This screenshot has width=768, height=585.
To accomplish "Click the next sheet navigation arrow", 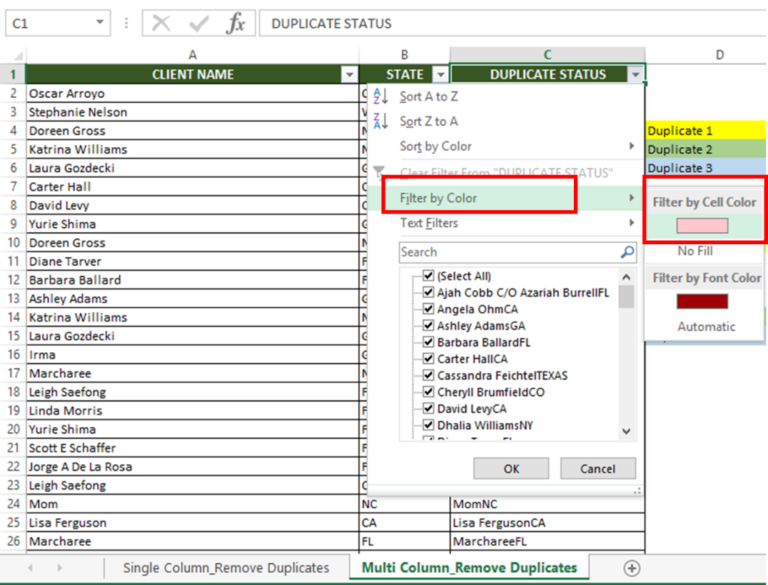I will 60,568.
